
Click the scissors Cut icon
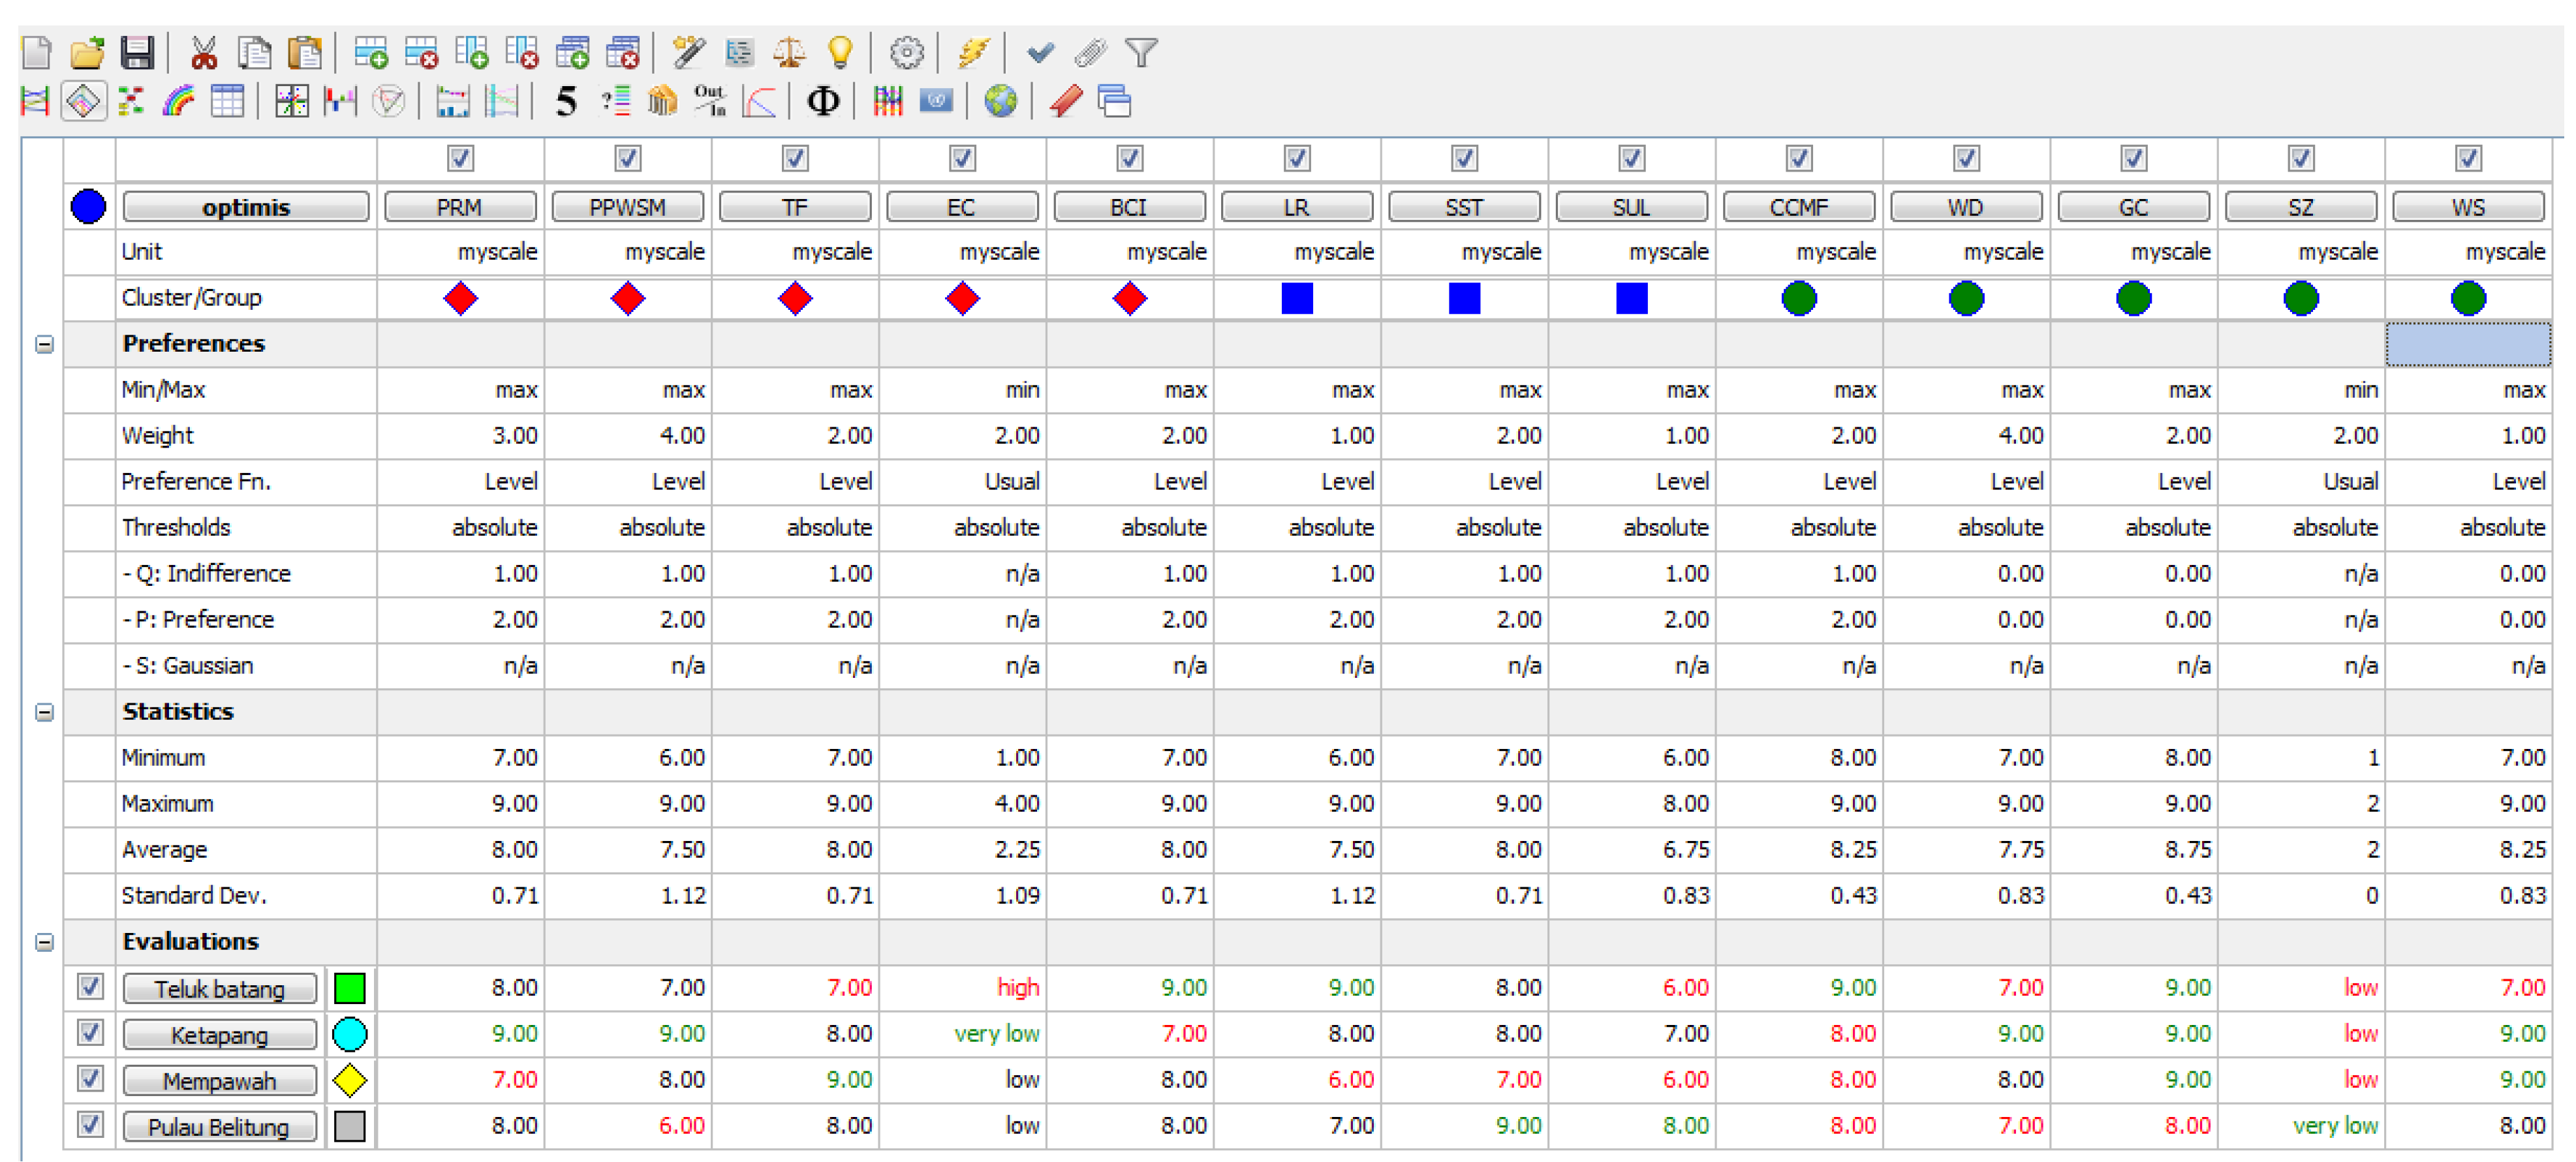[x=204, y=52]
